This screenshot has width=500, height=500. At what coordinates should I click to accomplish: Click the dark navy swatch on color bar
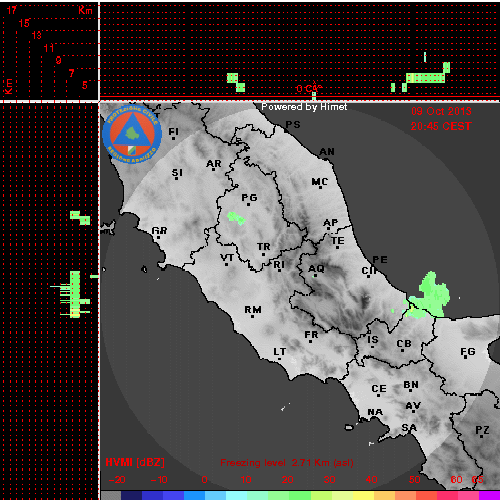tap(132, 495)
